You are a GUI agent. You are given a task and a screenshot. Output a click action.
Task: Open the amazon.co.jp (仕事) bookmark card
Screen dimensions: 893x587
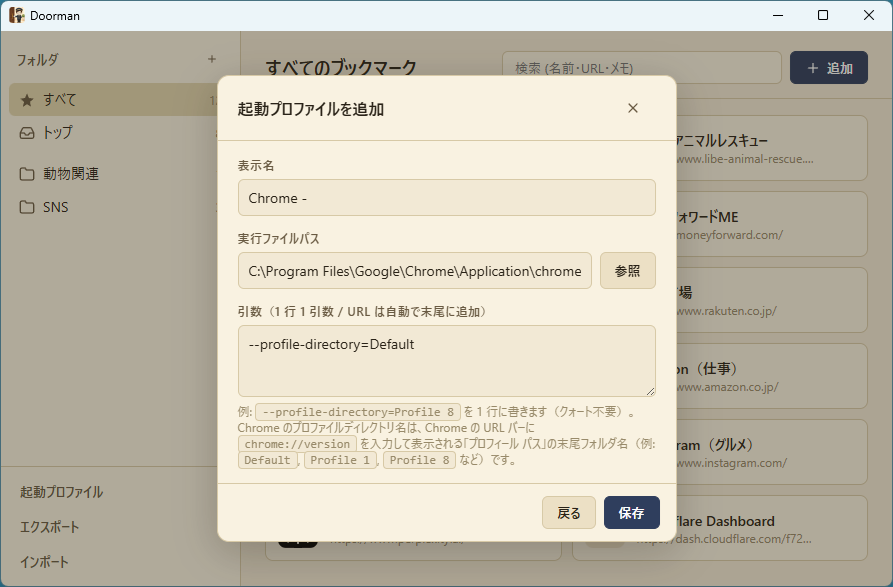(x=772, y=376)
